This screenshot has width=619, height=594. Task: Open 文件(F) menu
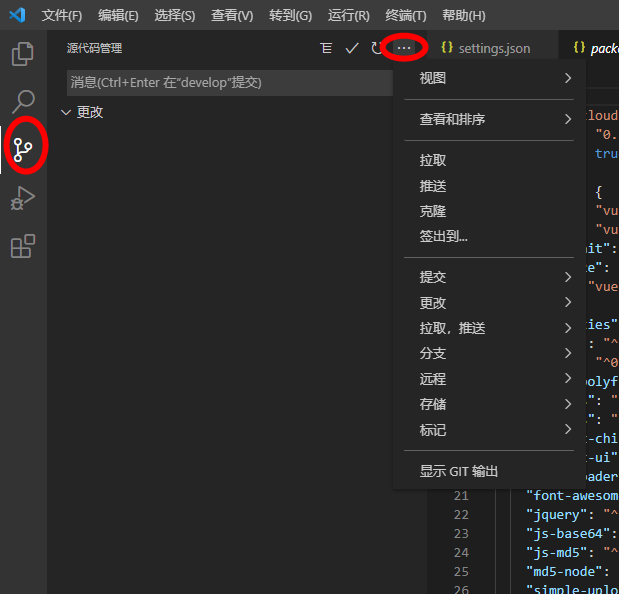62,15
